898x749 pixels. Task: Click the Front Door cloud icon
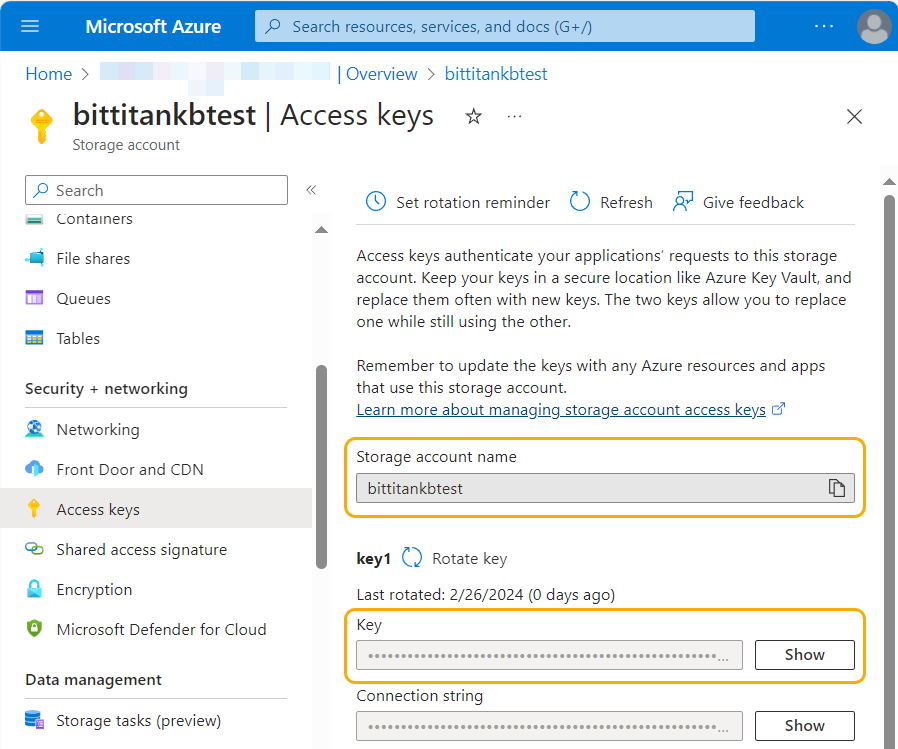(x=34, y=468)
